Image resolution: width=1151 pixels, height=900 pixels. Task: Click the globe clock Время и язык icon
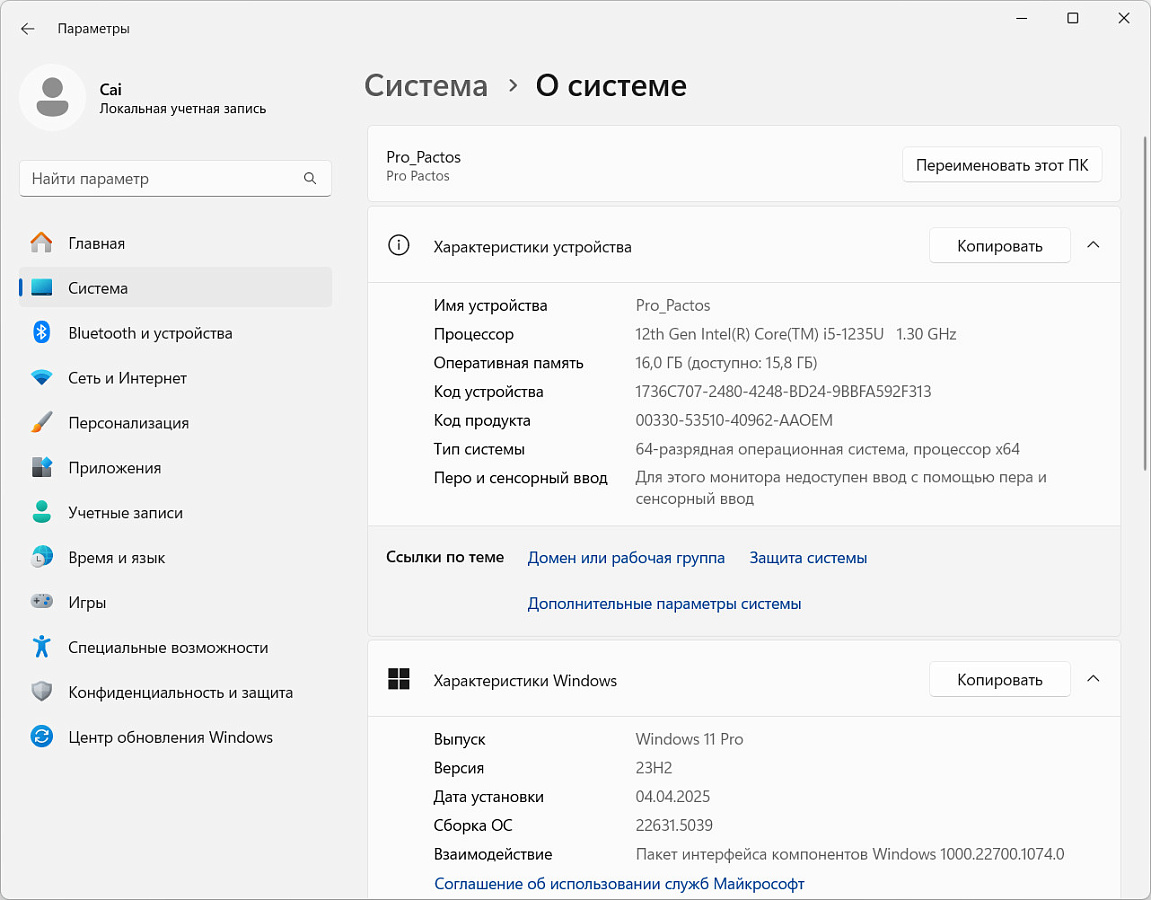42,557
